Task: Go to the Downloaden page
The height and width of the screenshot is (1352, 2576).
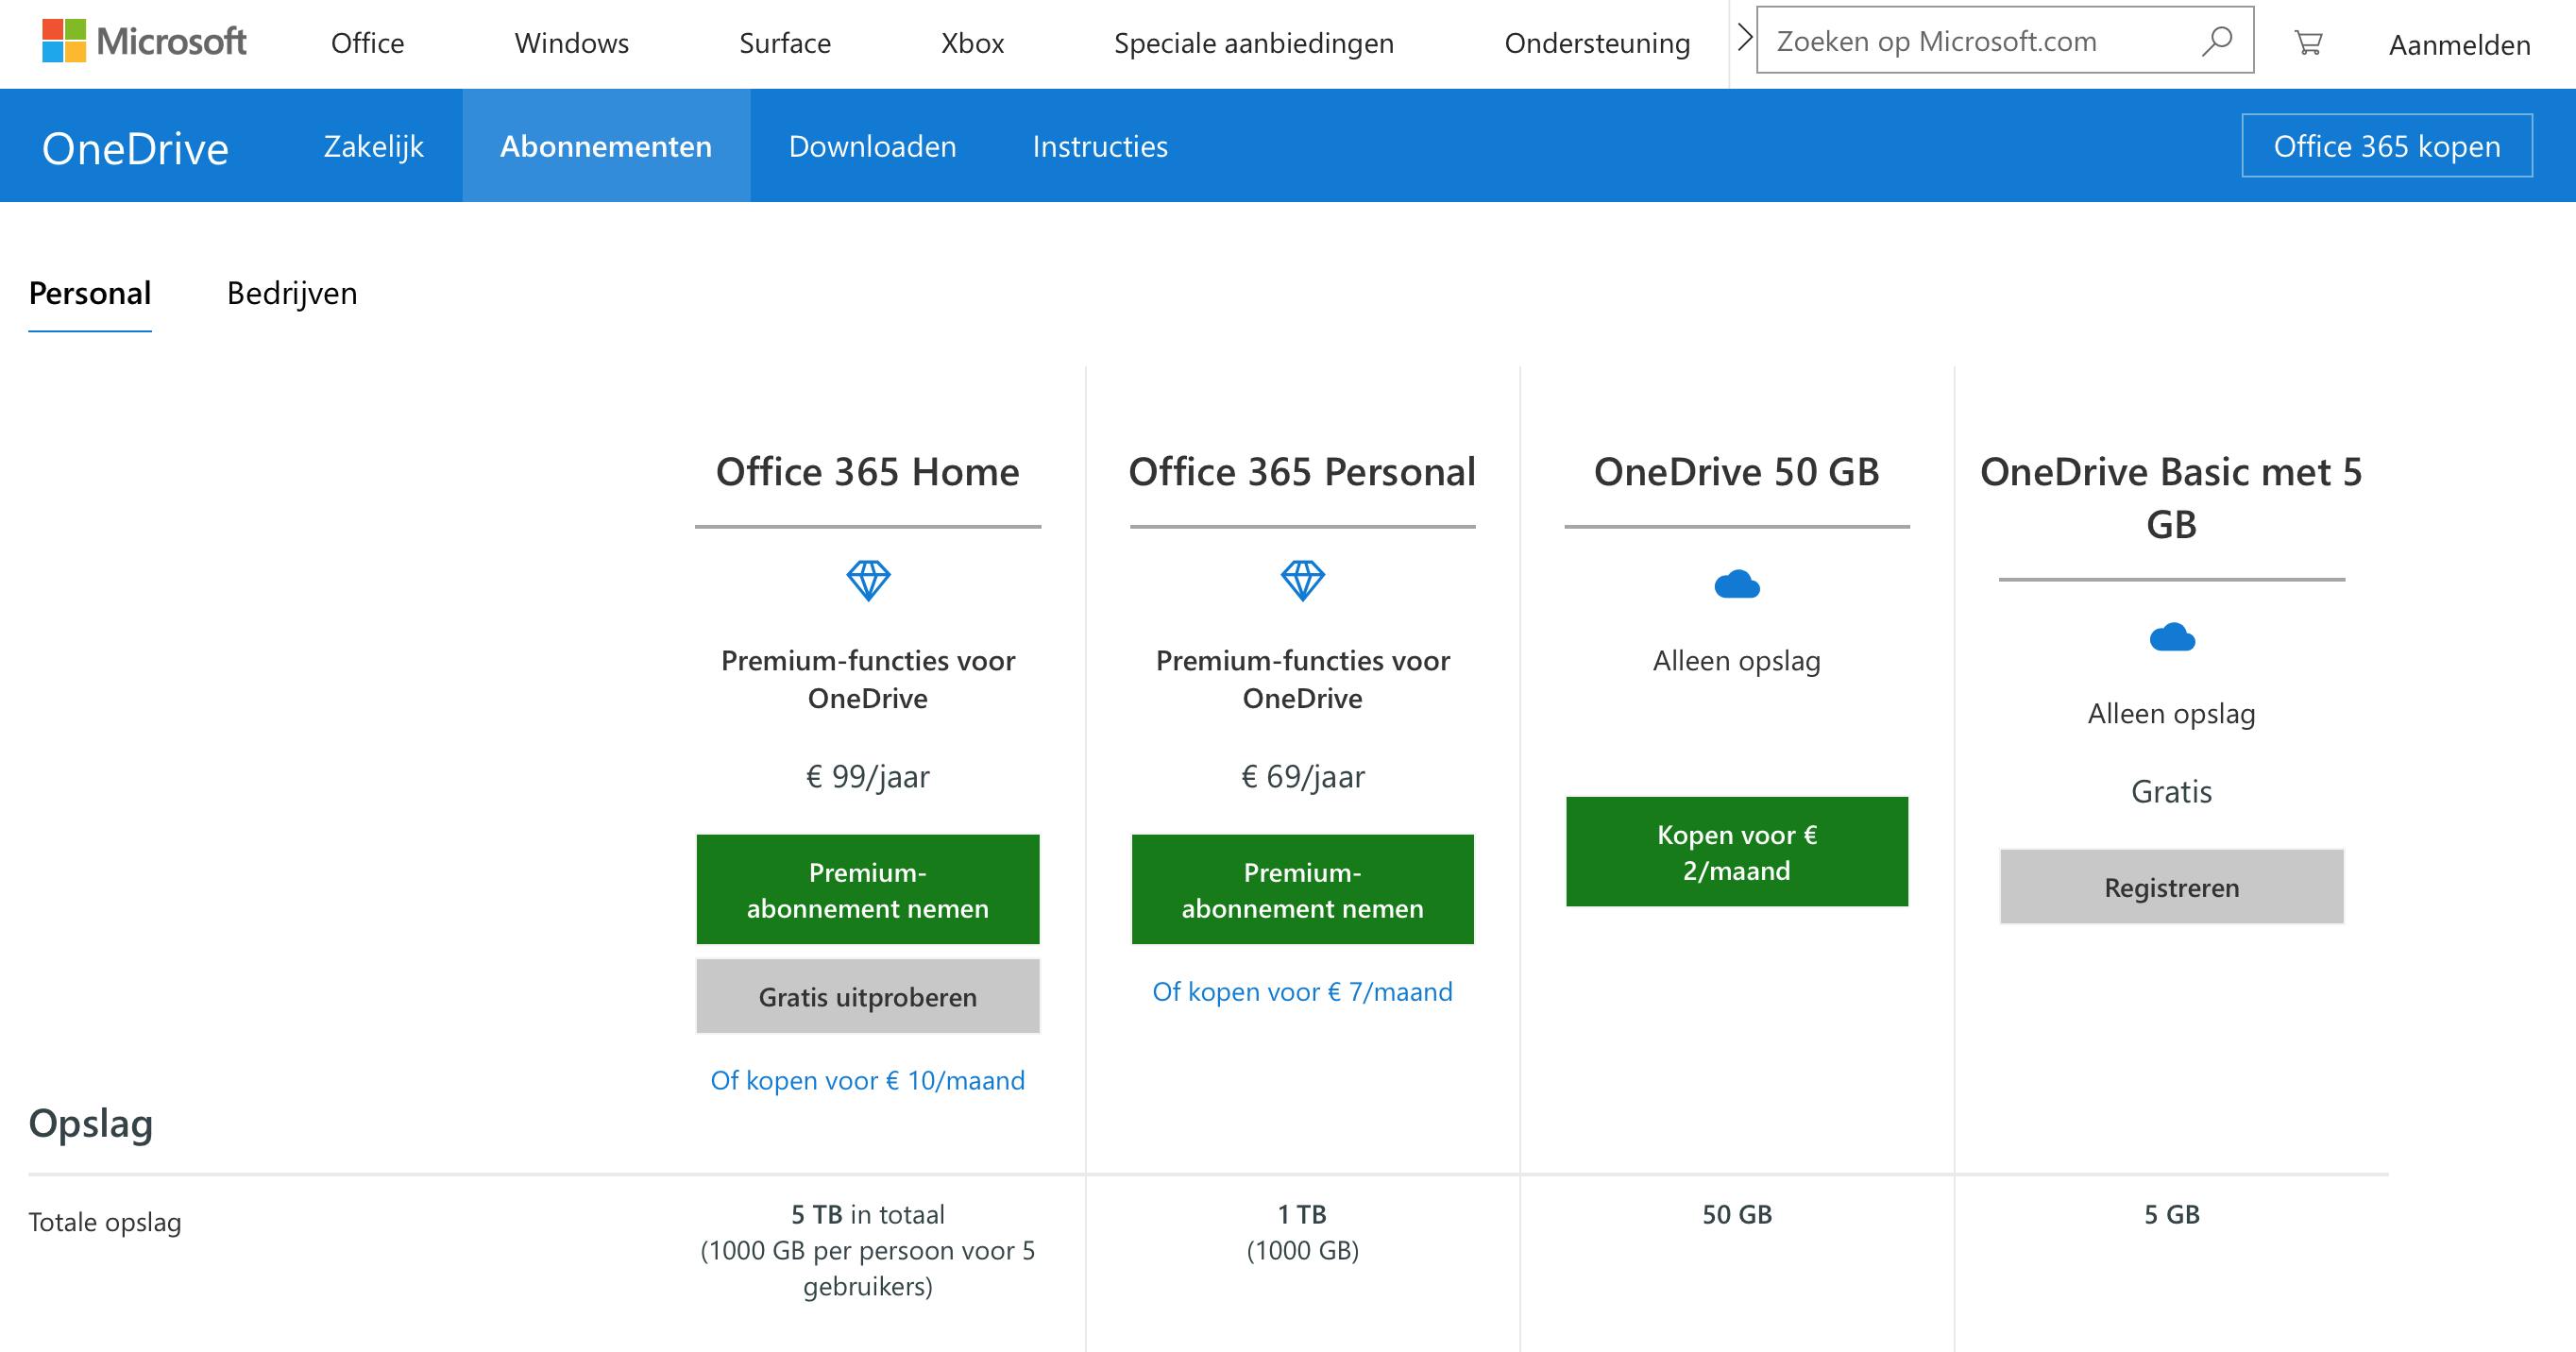Action: click(872, 146)
